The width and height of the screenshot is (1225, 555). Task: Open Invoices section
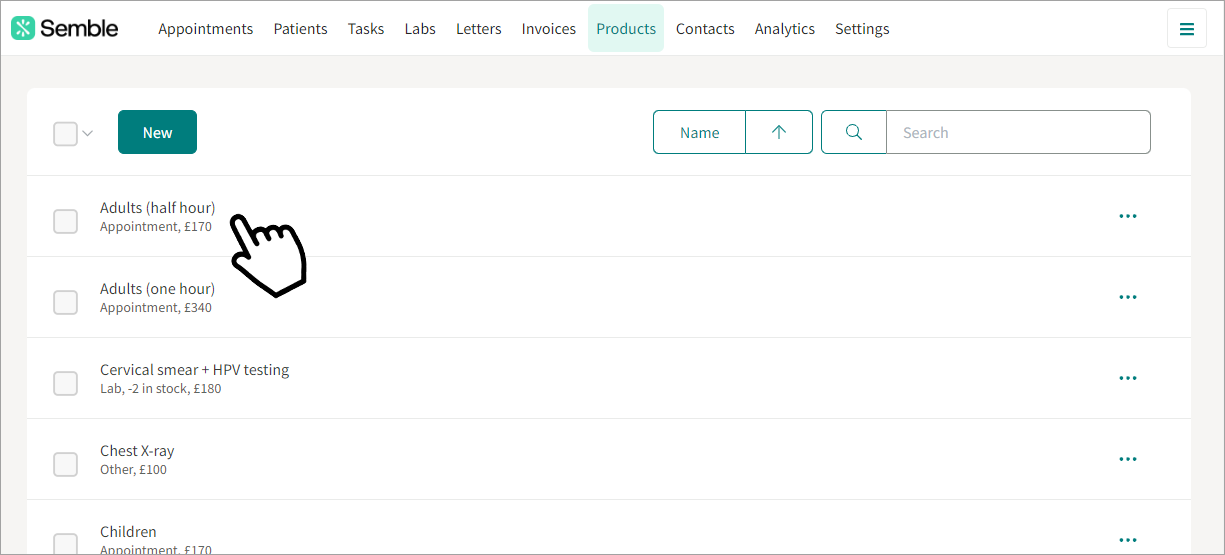[x=549, y=29]
